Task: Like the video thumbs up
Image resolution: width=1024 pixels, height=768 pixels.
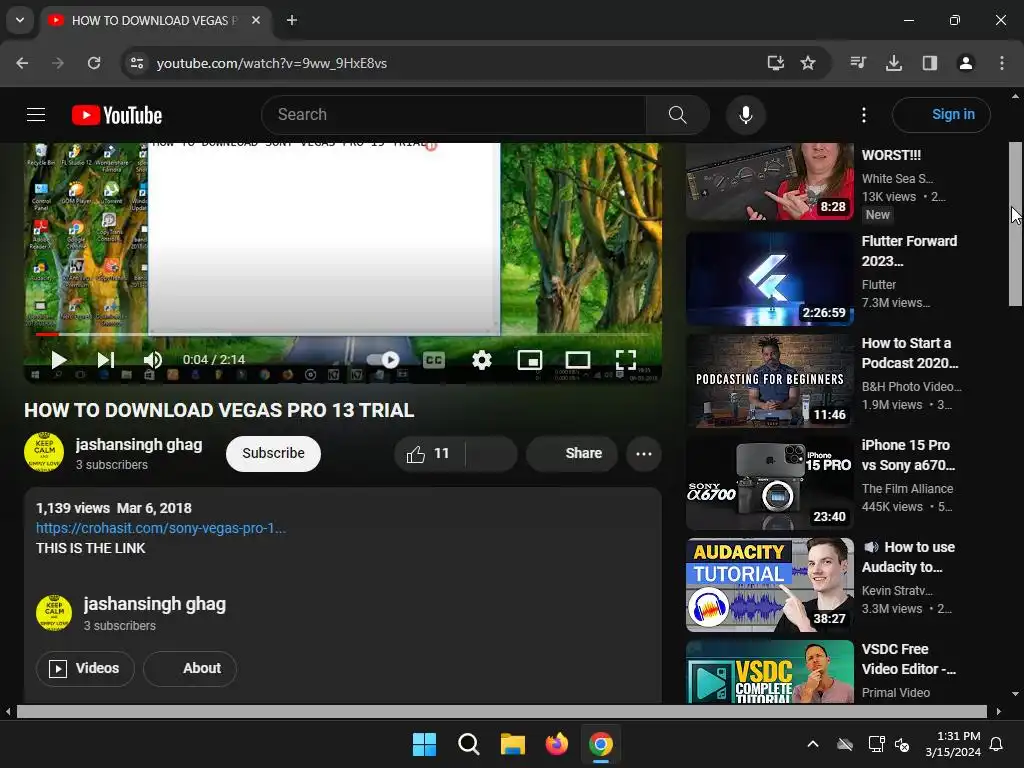Action: 428,454
